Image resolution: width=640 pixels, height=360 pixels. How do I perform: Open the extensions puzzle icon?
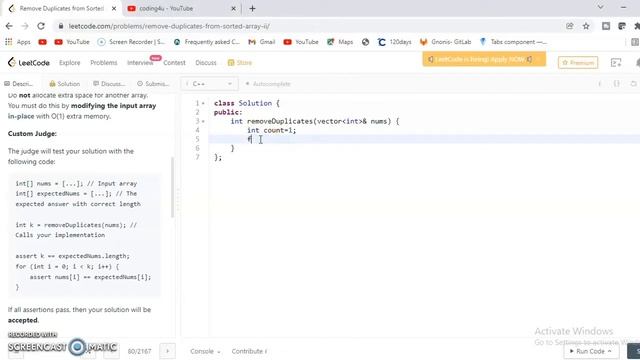[637, 26]
